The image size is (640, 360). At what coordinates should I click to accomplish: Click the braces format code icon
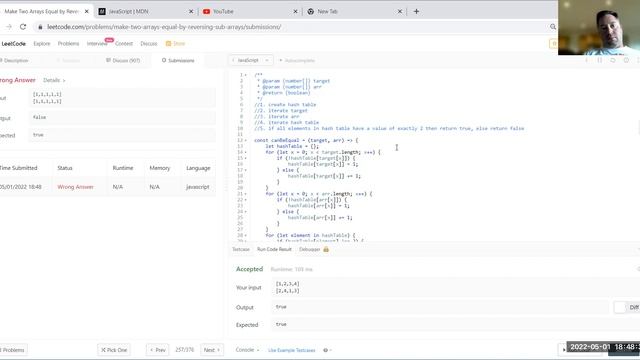coord(600,60)
